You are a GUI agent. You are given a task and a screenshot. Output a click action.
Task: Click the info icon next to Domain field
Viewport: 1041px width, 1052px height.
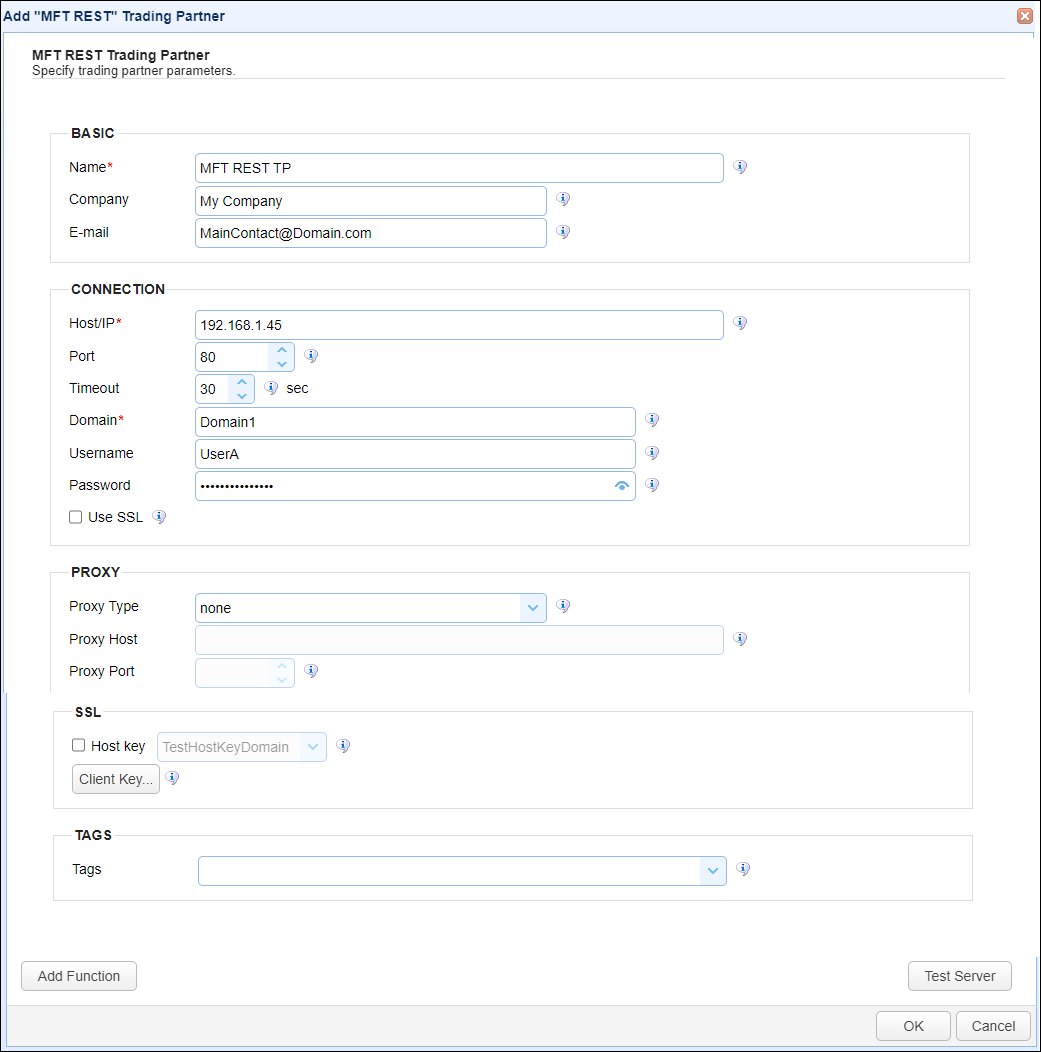652,421
